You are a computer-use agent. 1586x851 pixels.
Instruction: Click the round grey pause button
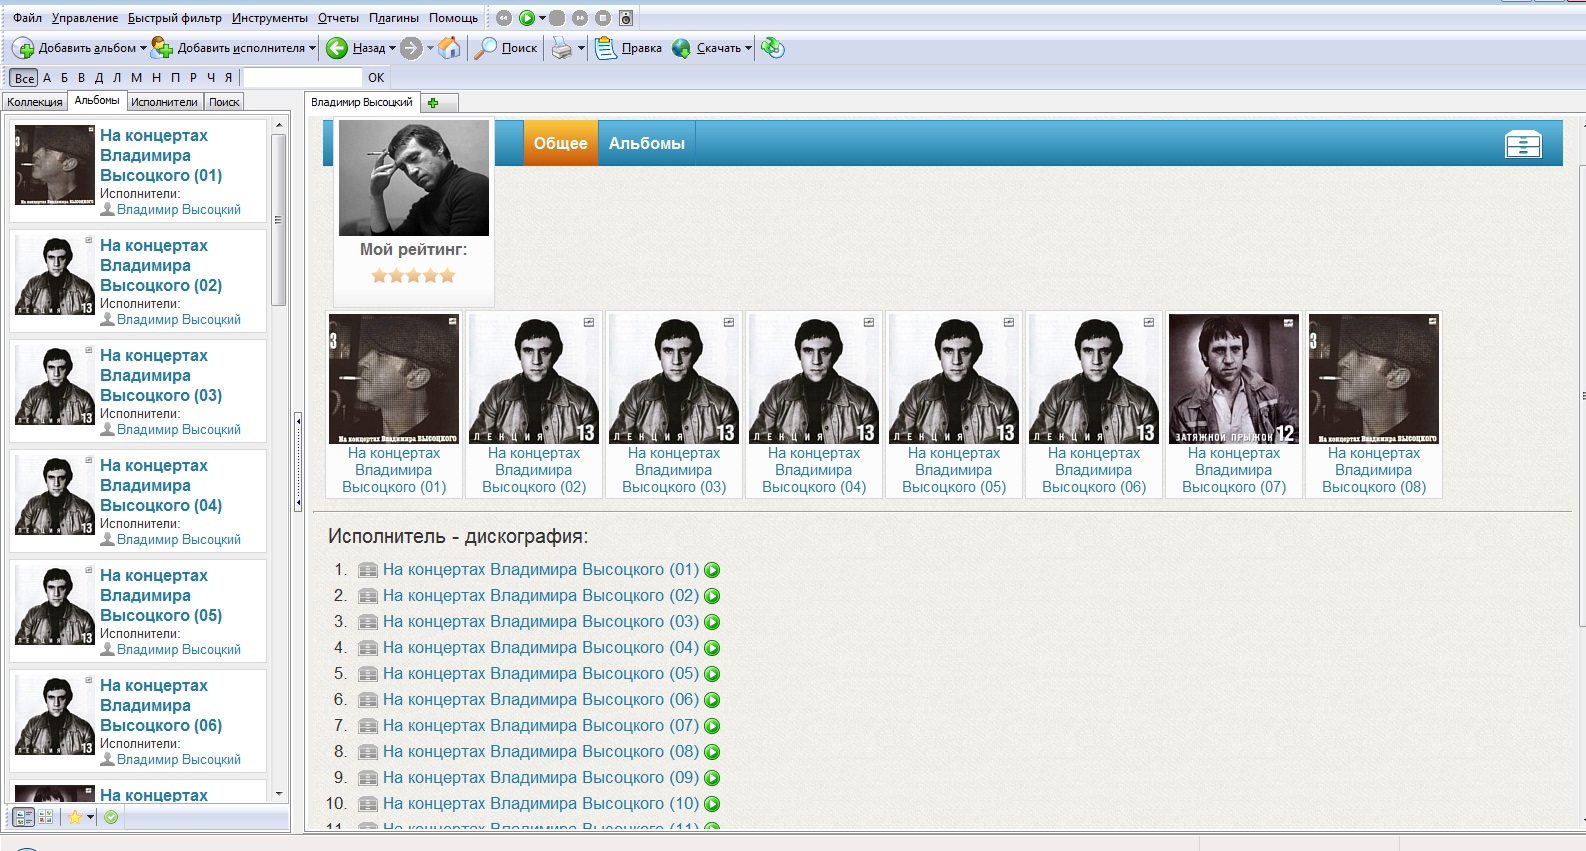click(x=557, y=18)
